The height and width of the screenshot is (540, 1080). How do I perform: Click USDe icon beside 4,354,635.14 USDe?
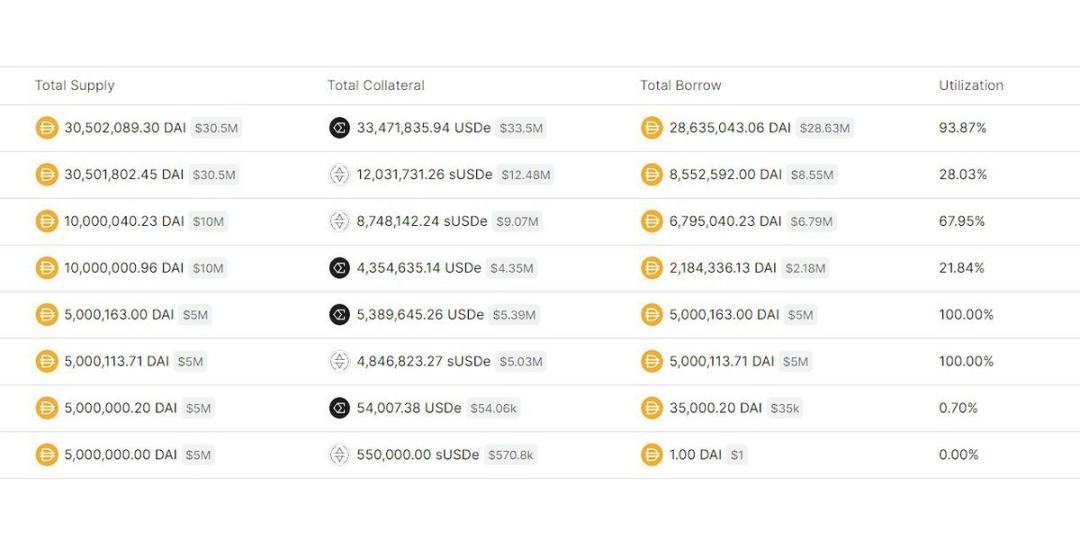(x=340, y=268)
